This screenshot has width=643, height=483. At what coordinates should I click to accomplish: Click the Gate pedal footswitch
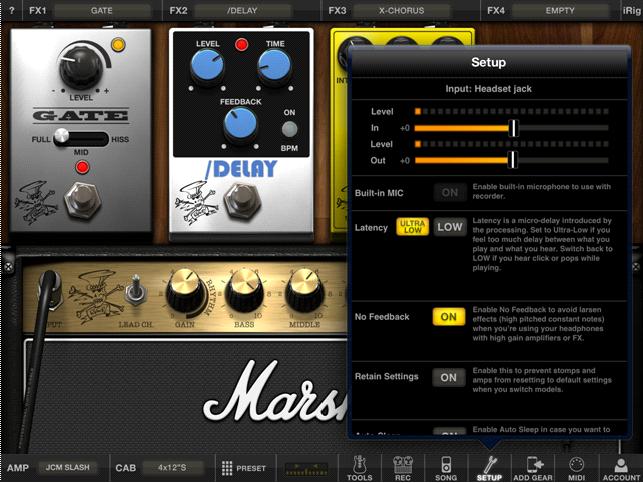pos(82,200)
